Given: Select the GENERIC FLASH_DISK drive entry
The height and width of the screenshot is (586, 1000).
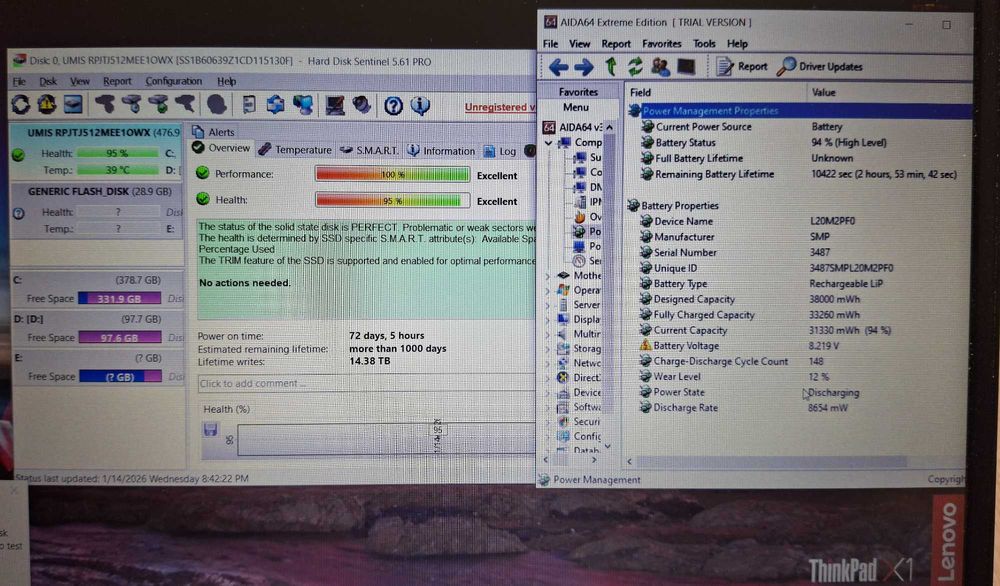Looking at the screenshot, I should point(97,211).
